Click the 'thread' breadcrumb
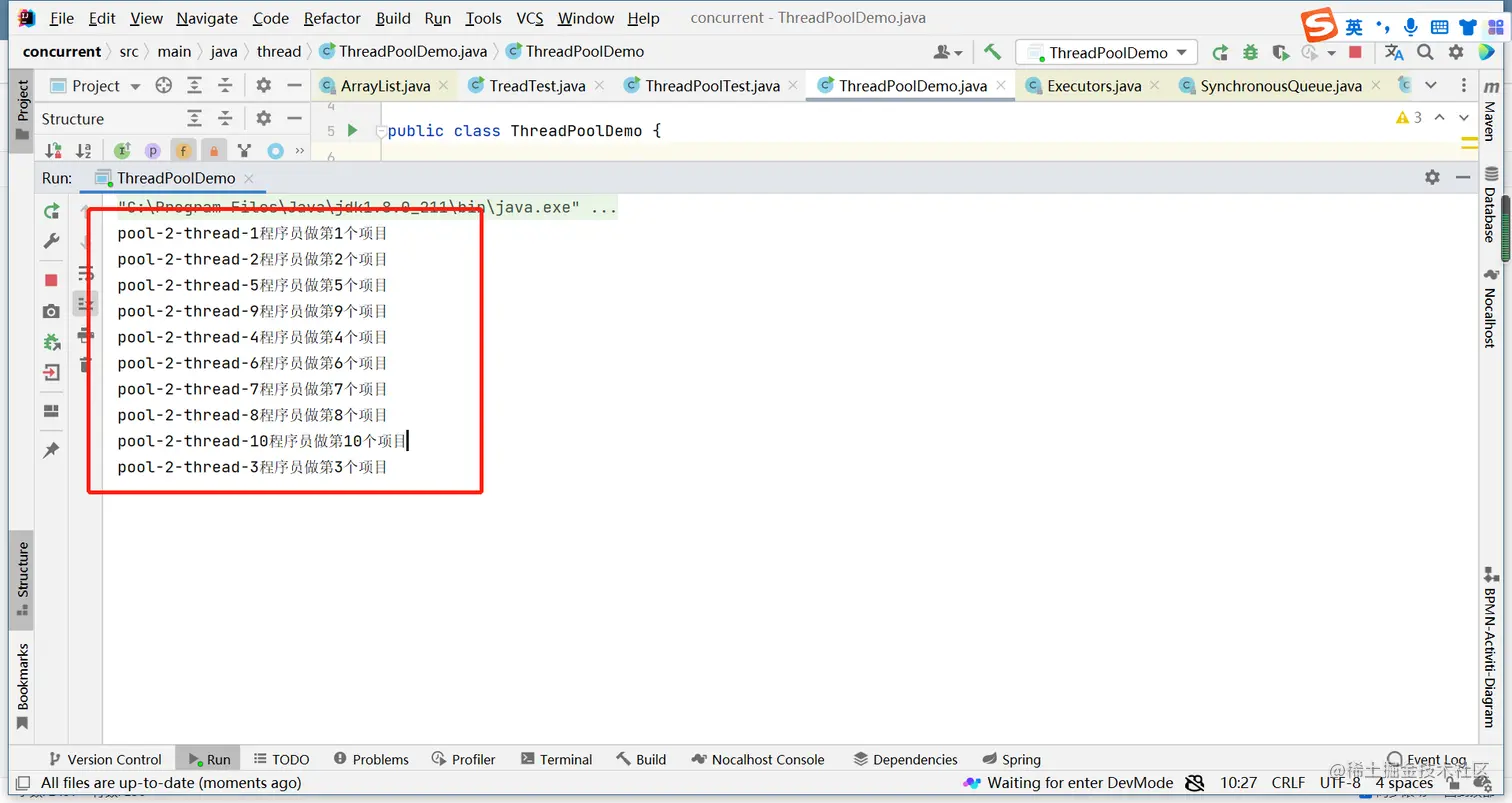 click(x=279, y=51)
